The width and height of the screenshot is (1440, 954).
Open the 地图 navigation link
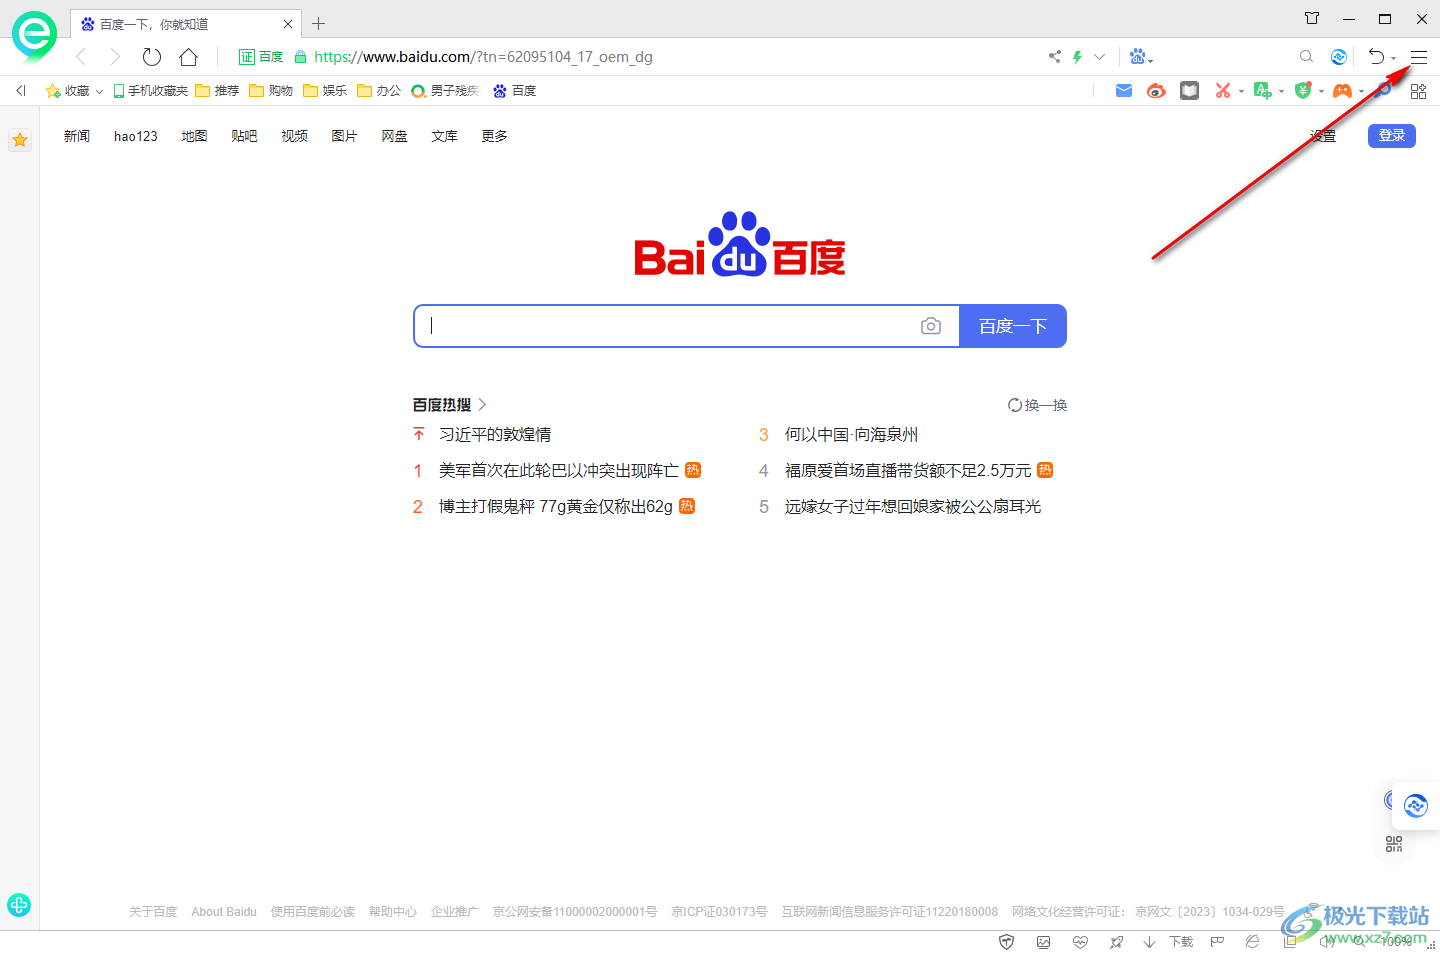pos(194,136)
